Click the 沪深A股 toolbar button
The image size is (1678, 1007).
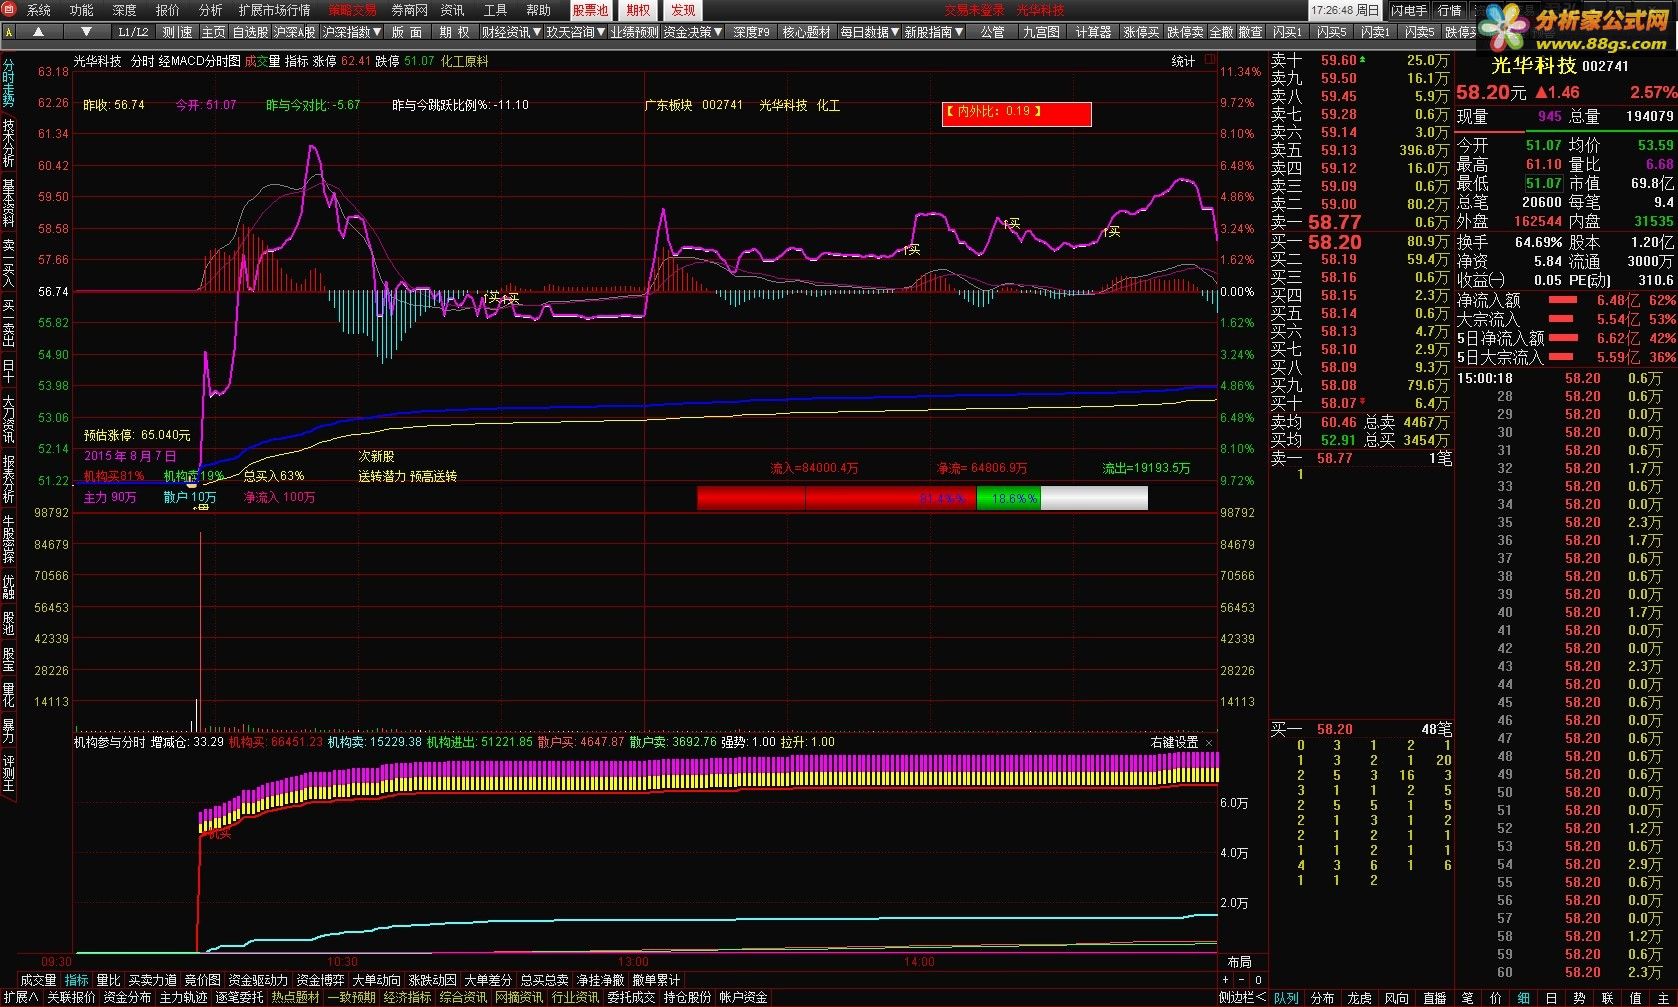pos(295,32)
